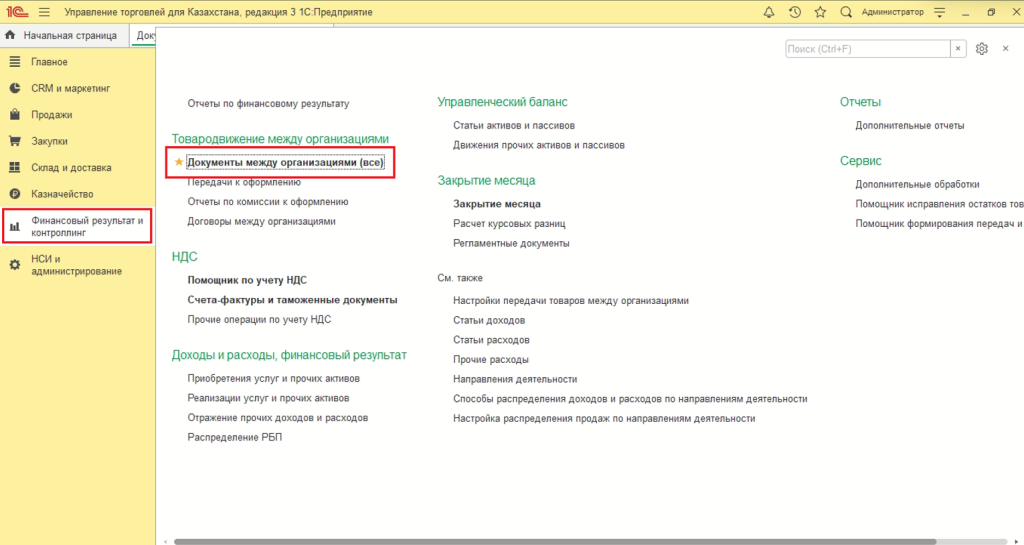Open Движения прочих активов и пассивов

pyautogui.click(x=539, y=145)
